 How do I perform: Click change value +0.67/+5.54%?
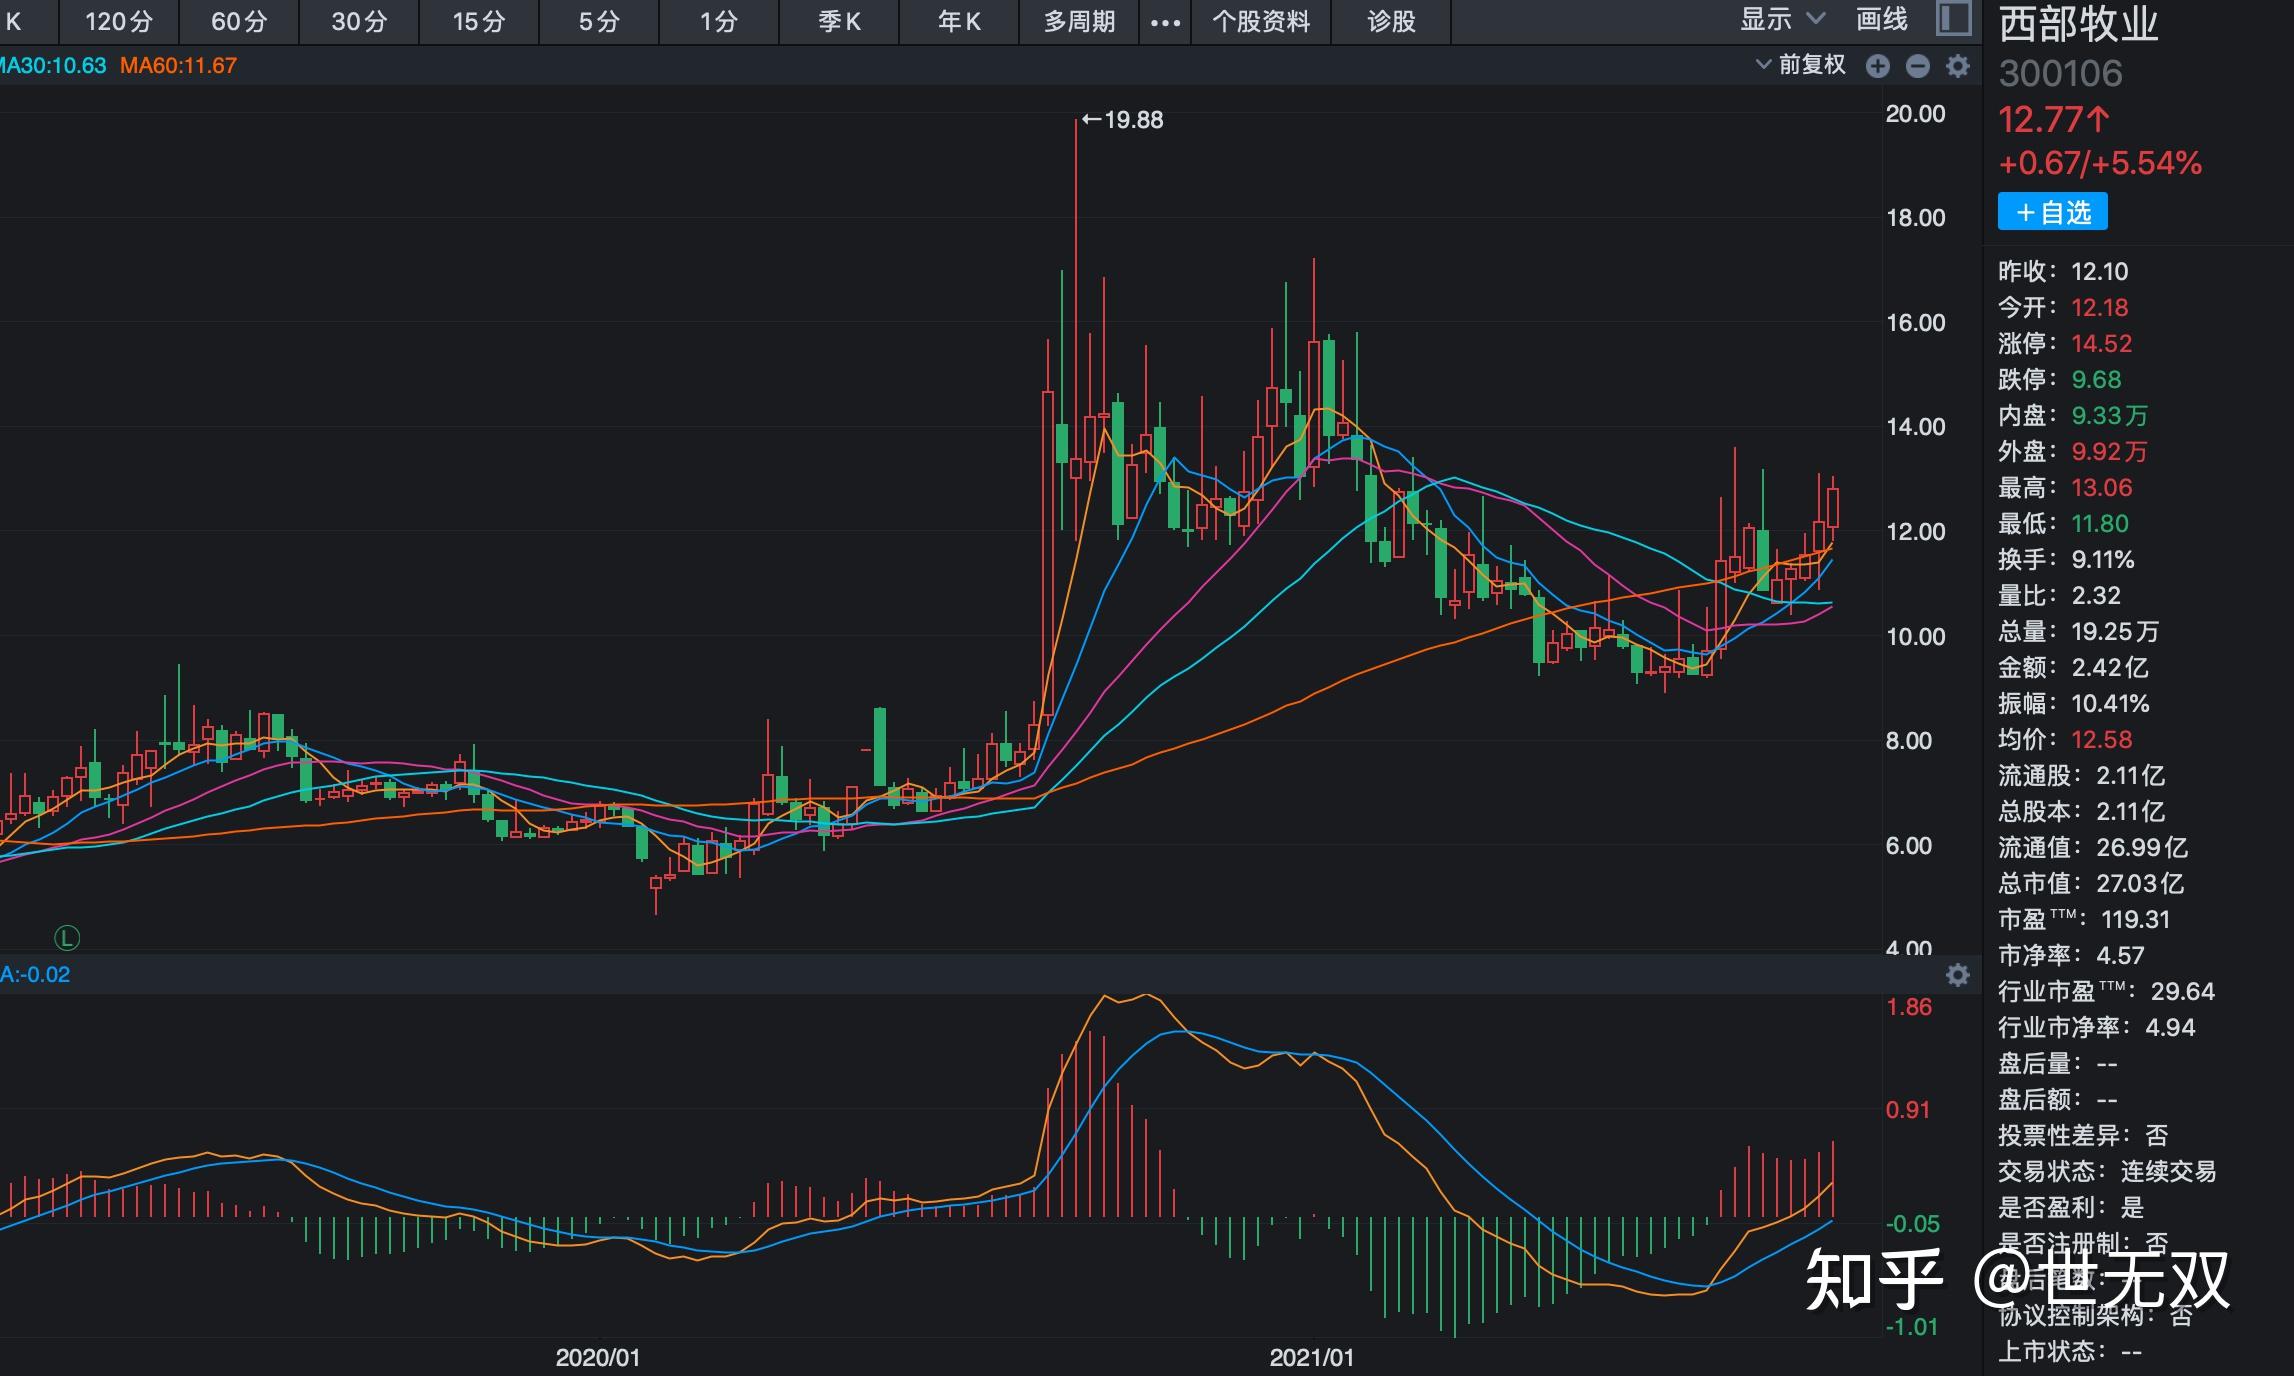pyautogui.click(x=2100, y=163)
